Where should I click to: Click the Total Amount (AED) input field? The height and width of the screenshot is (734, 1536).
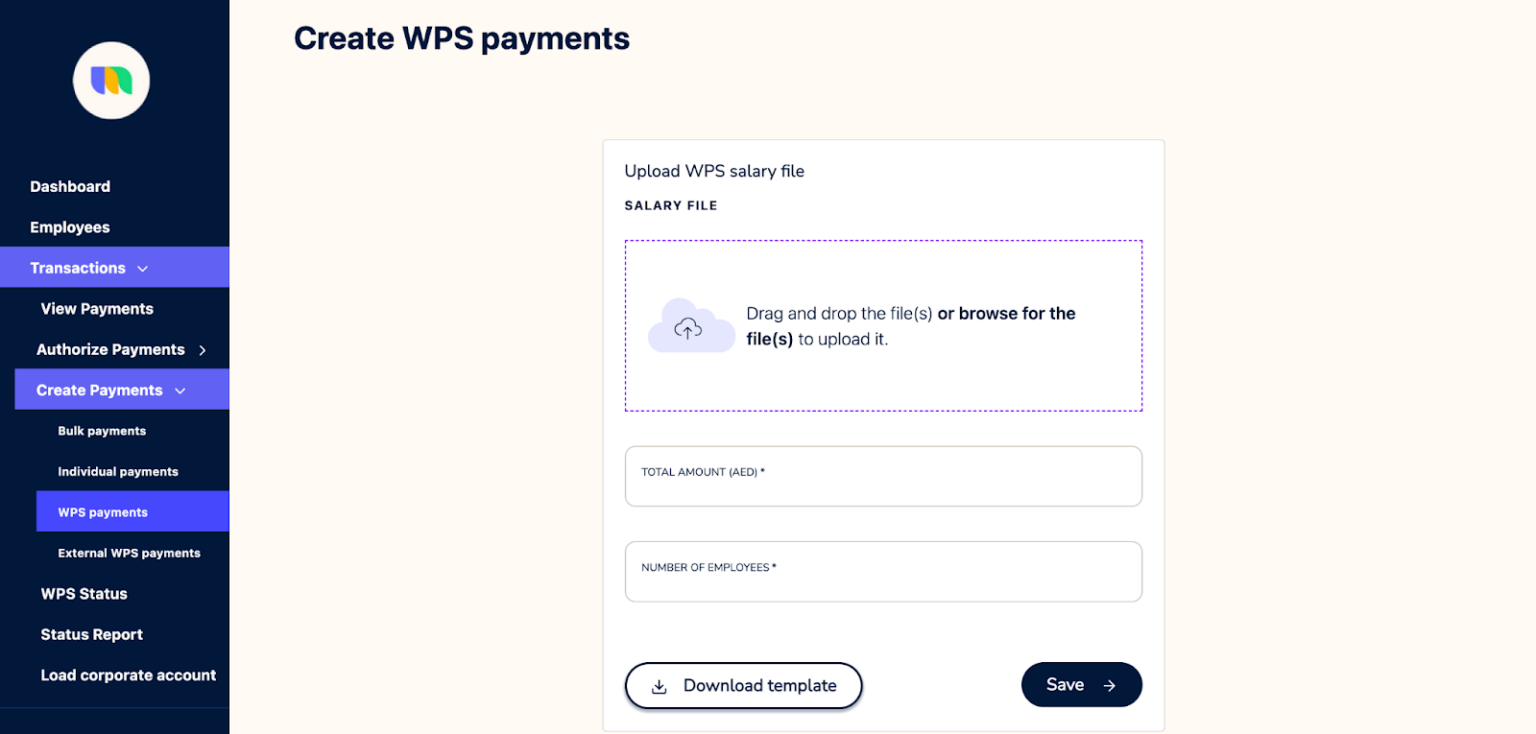pyautogui.click(x=883, y=476)
